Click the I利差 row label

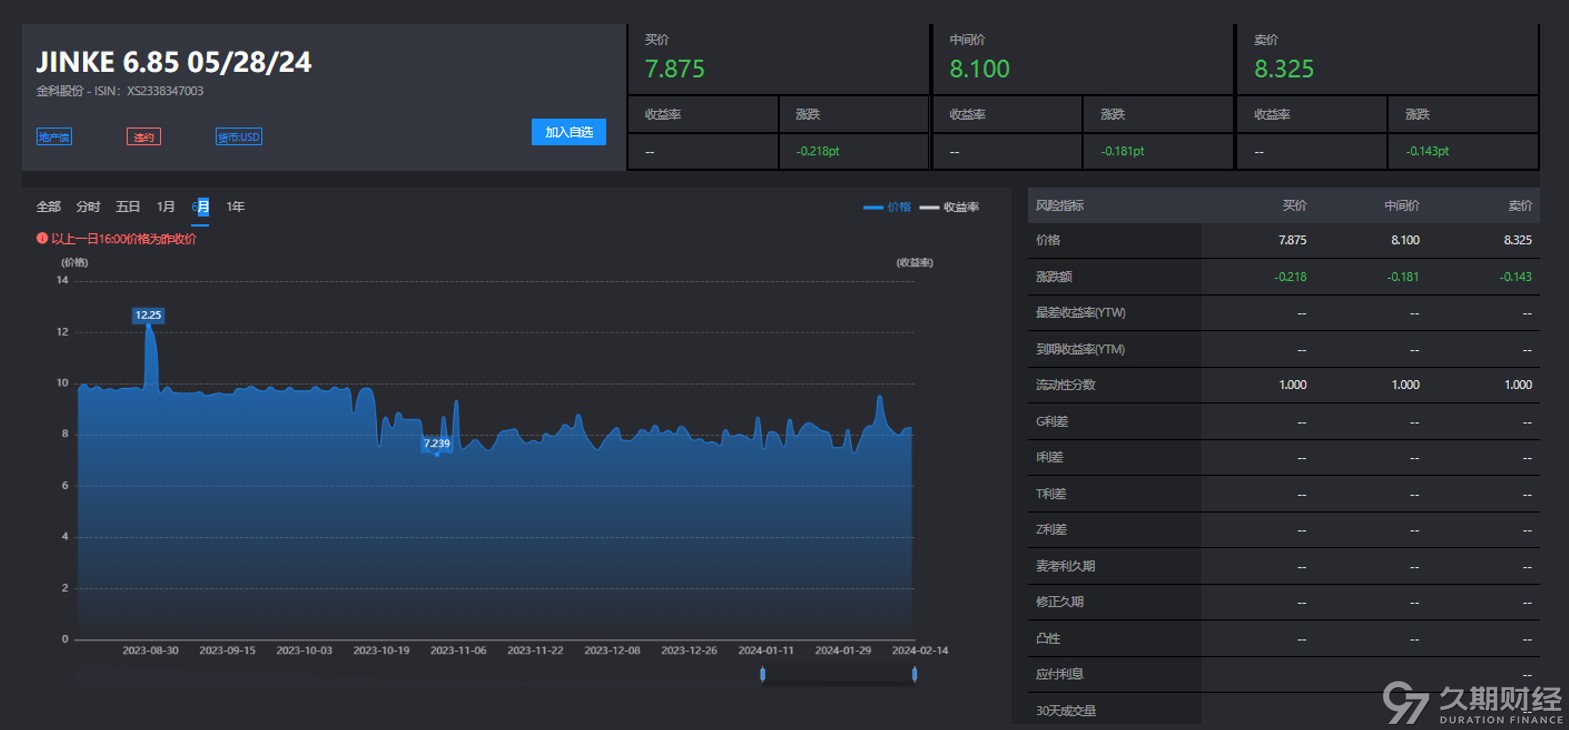pos(1050,457)
